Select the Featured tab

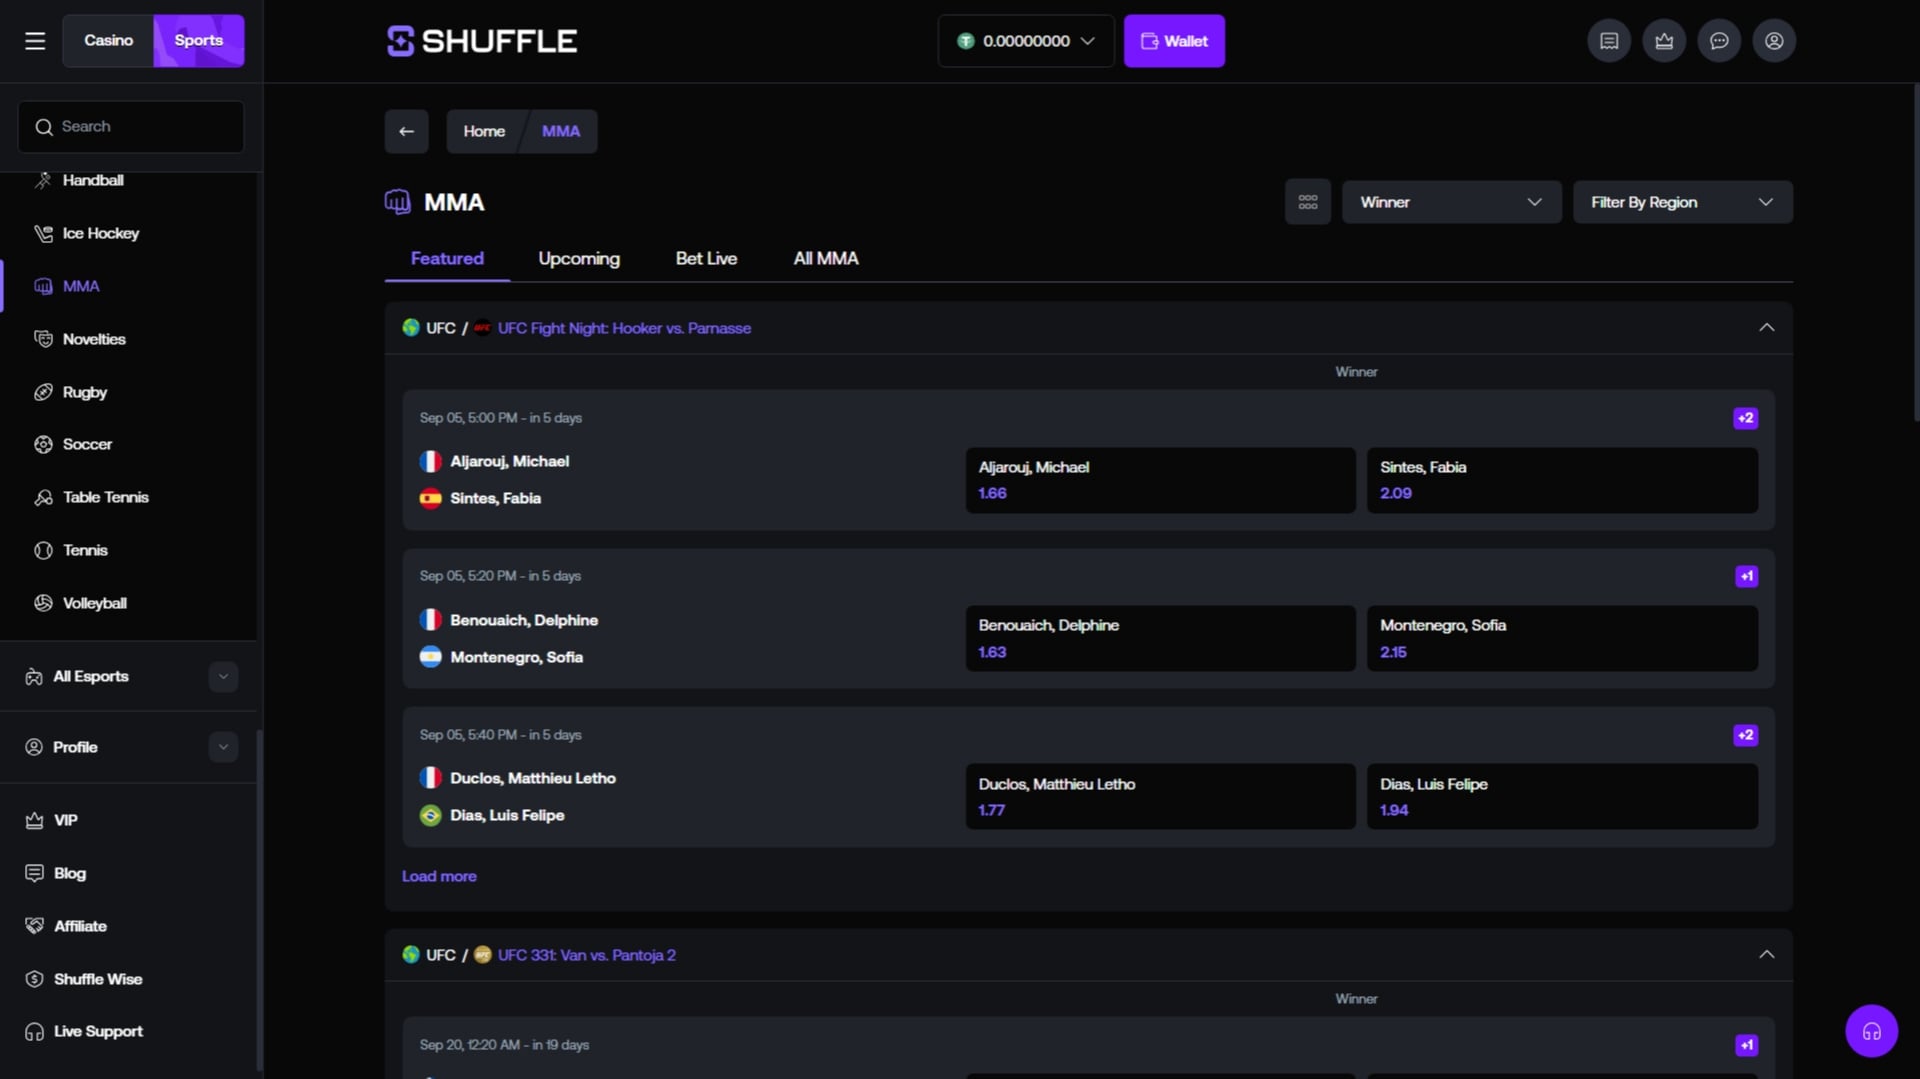447,259
